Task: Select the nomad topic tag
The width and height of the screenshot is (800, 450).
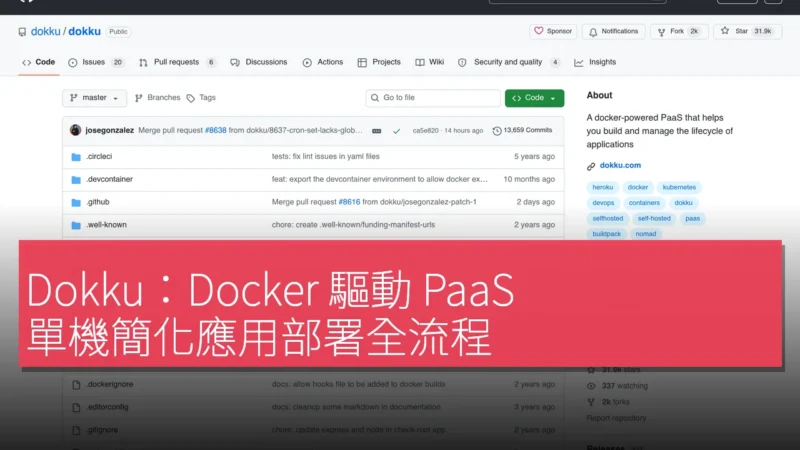Action: tap(645, 234)
